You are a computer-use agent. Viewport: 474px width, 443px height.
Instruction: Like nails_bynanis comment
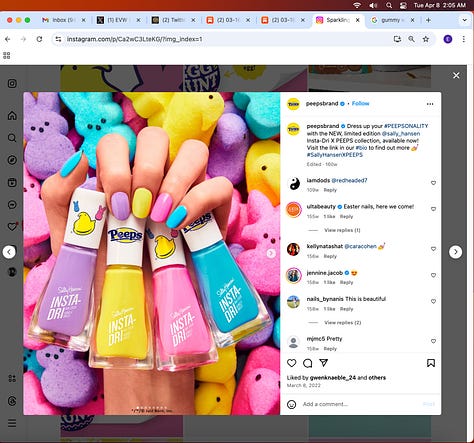pyautogui.click(x=433, y=301)
